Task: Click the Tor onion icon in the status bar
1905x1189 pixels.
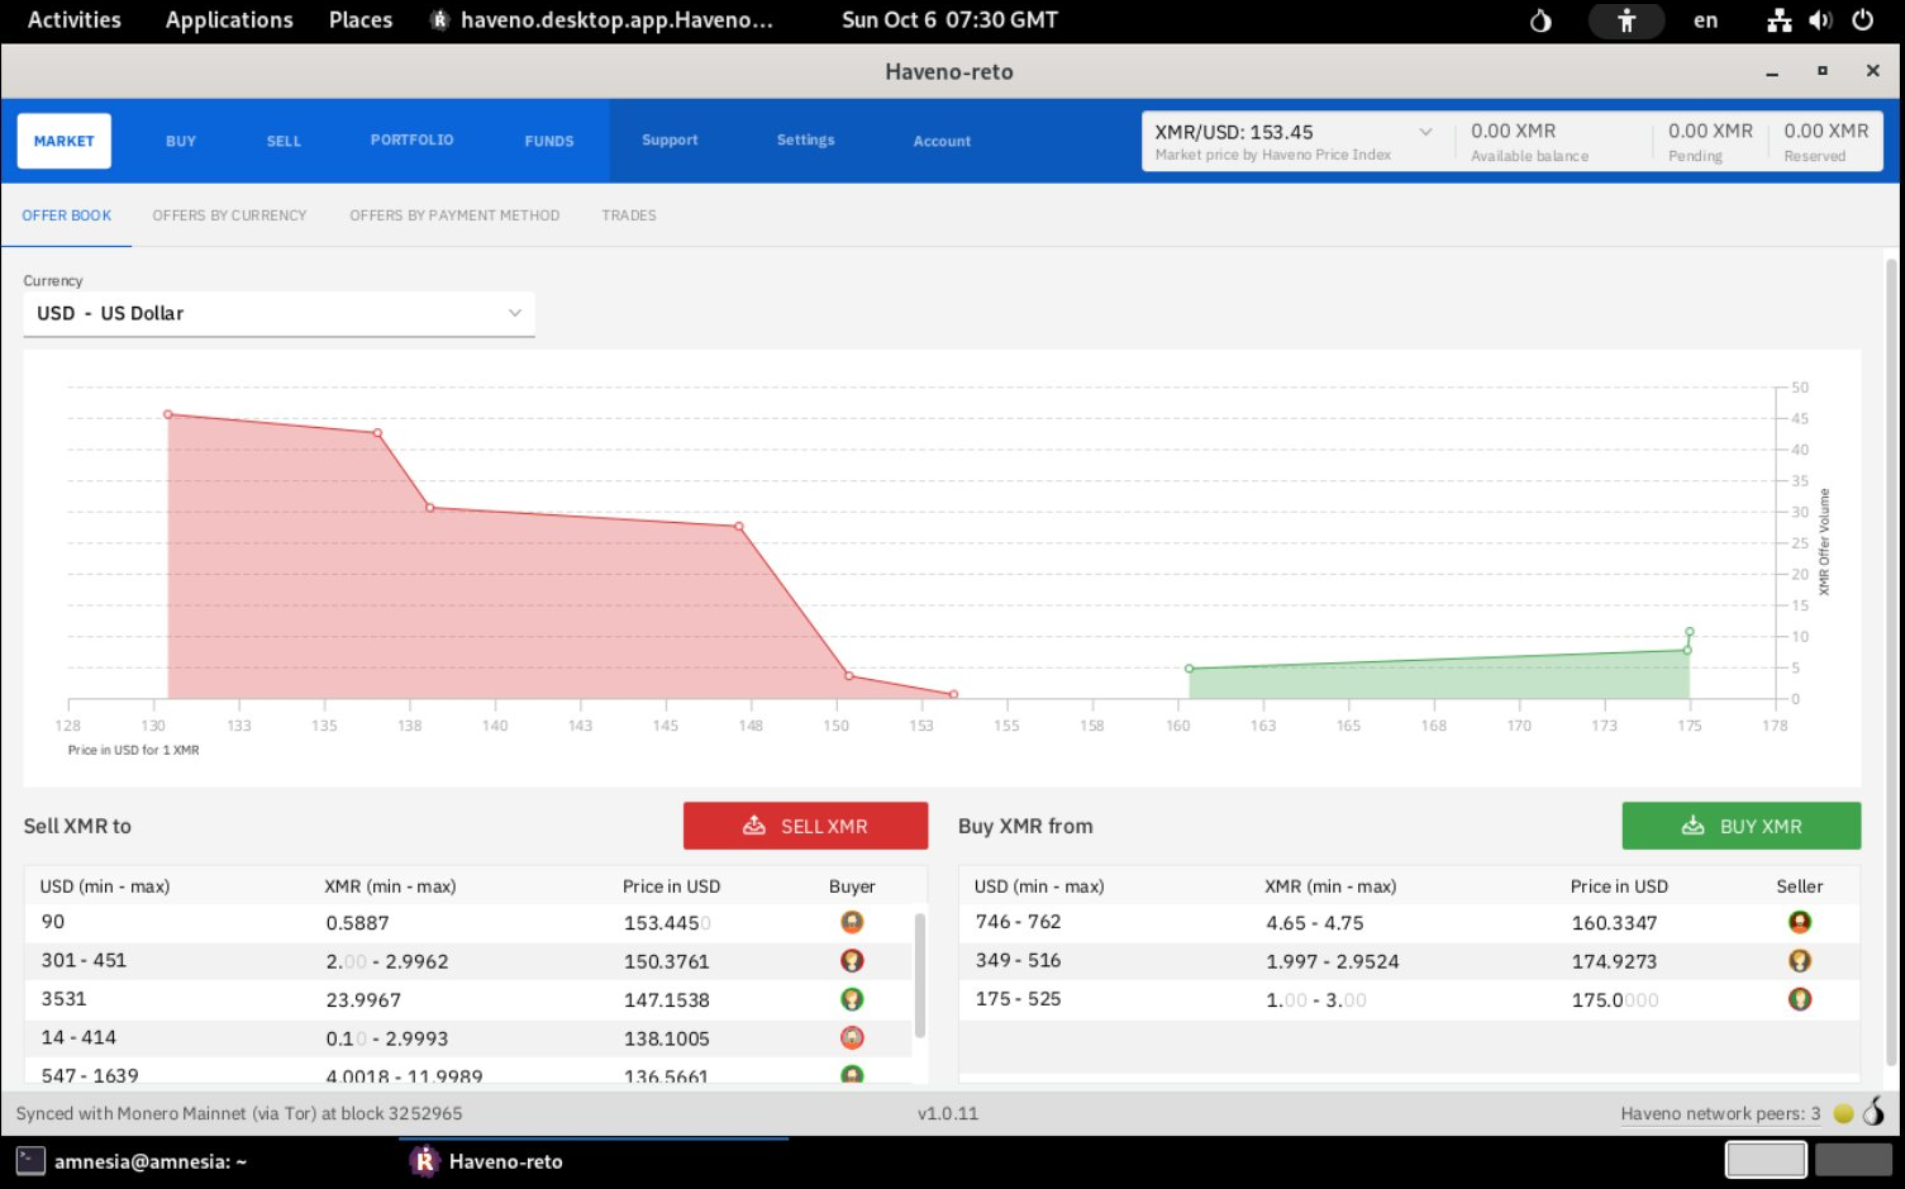Action: (x=1873, y=1112)
